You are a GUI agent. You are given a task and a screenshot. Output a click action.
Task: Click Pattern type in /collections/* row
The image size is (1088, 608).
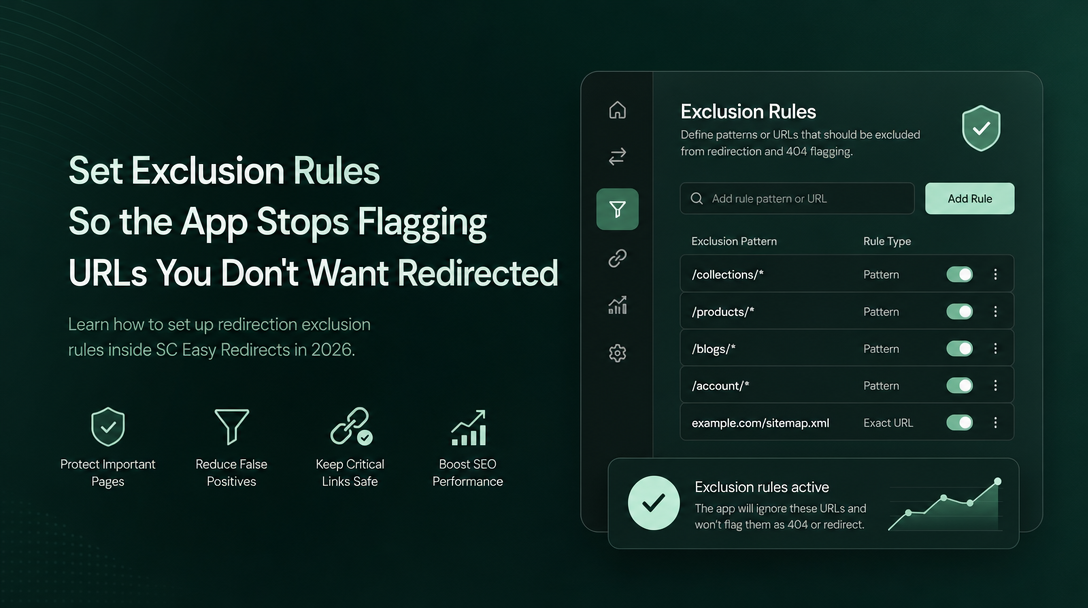(881, 274)
